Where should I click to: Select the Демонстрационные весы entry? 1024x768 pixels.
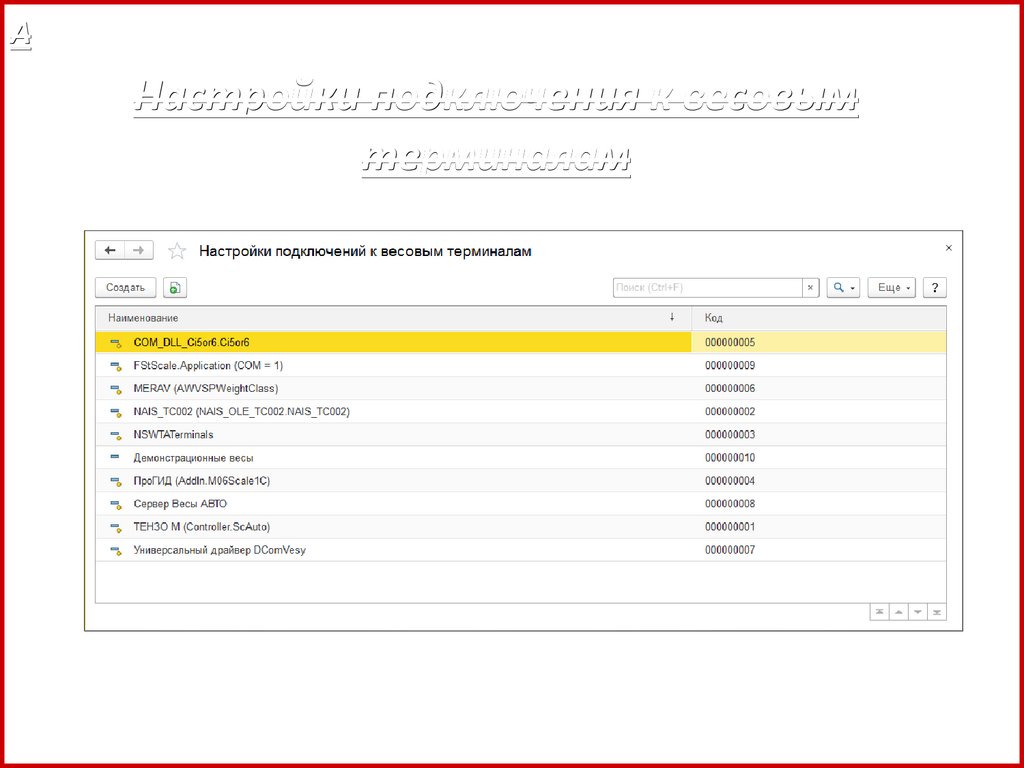pyautogui.click(x=193, y=458)
